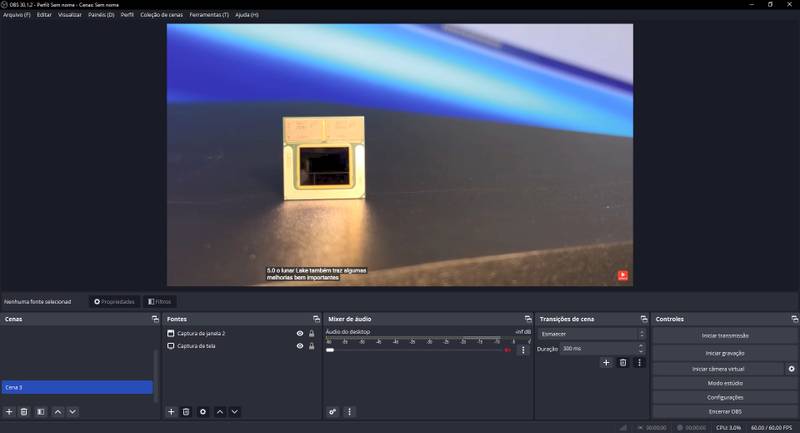The image size is (800, 433).
Task: Add a new scene transition
Action: [606, 363]
